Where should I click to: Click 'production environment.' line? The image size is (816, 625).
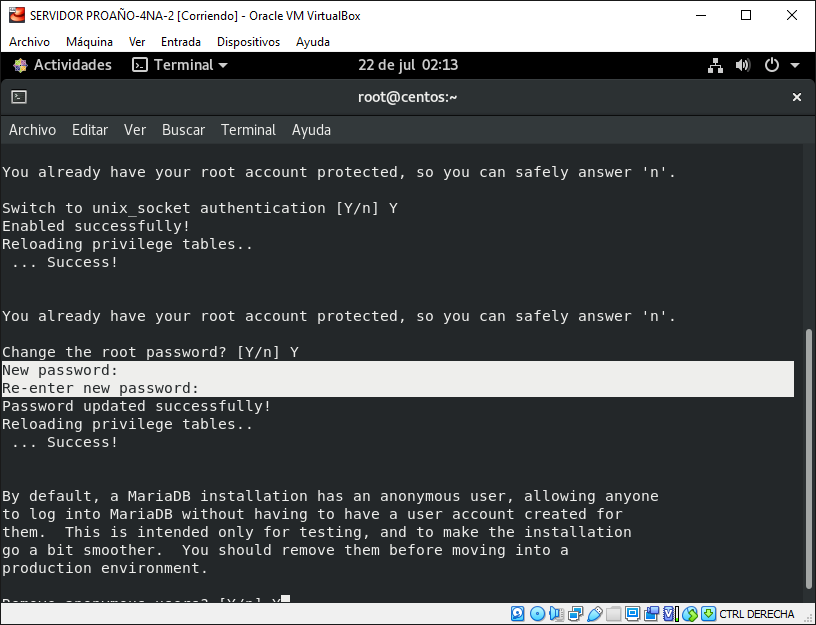click(105, 568)
